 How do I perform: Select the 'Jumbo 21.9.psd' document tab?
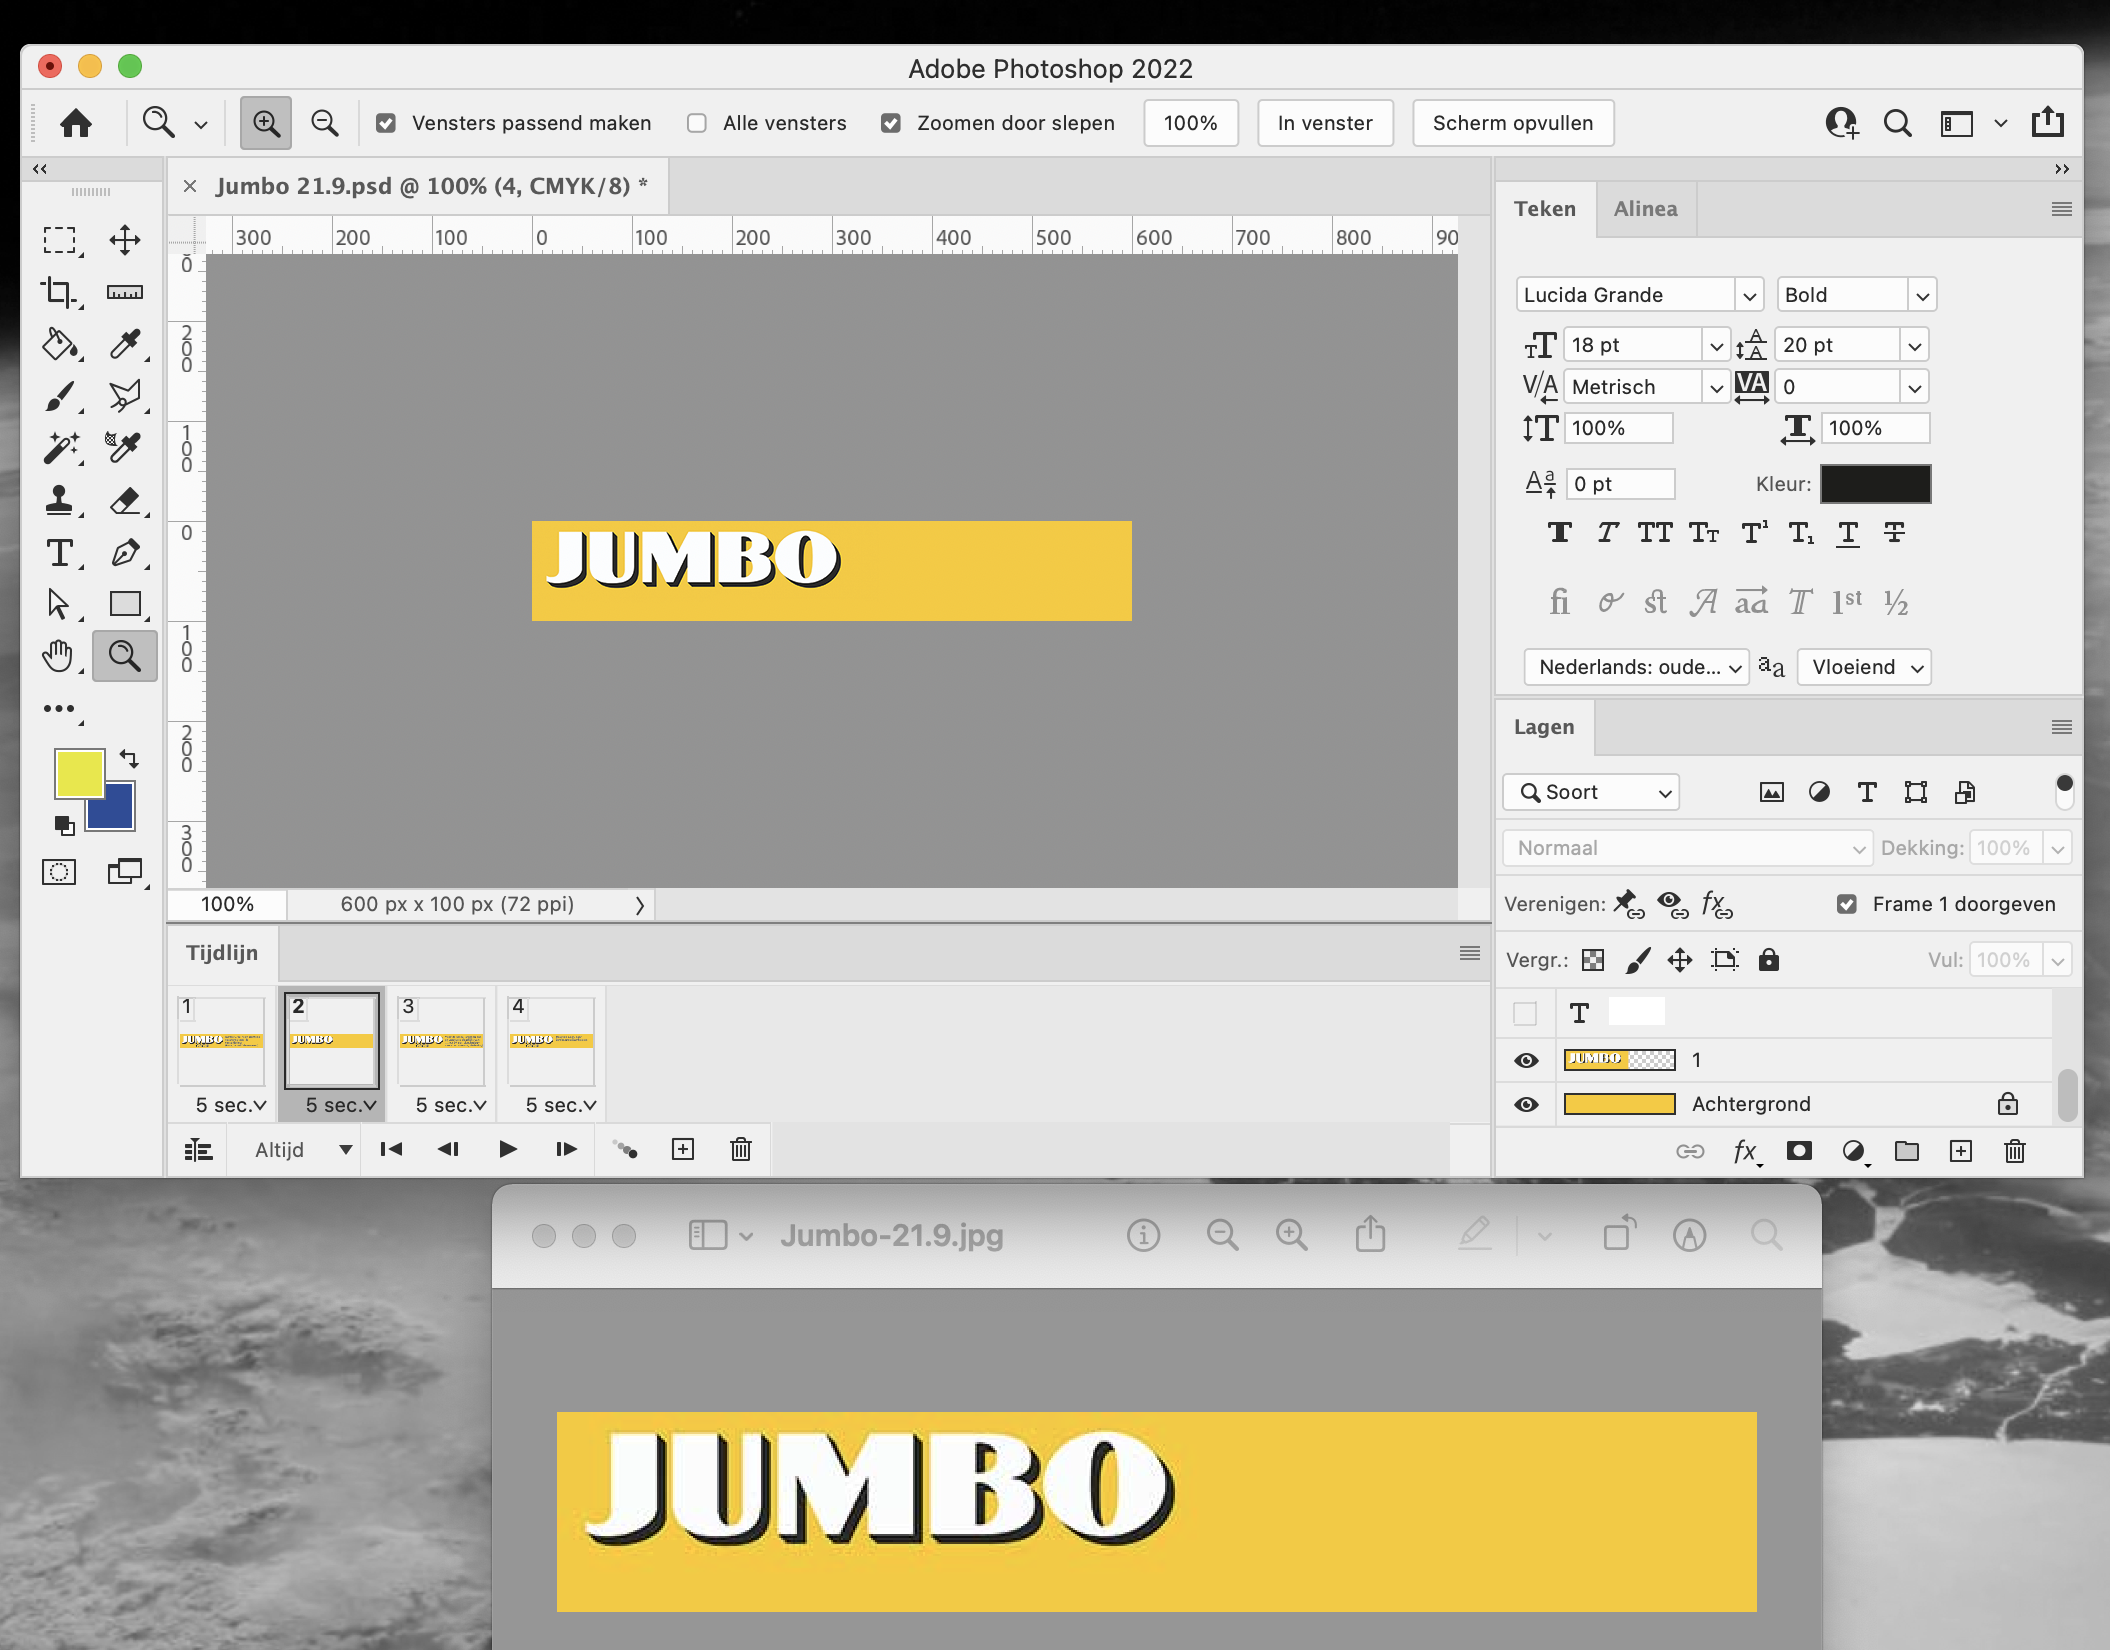coord(432,186)
